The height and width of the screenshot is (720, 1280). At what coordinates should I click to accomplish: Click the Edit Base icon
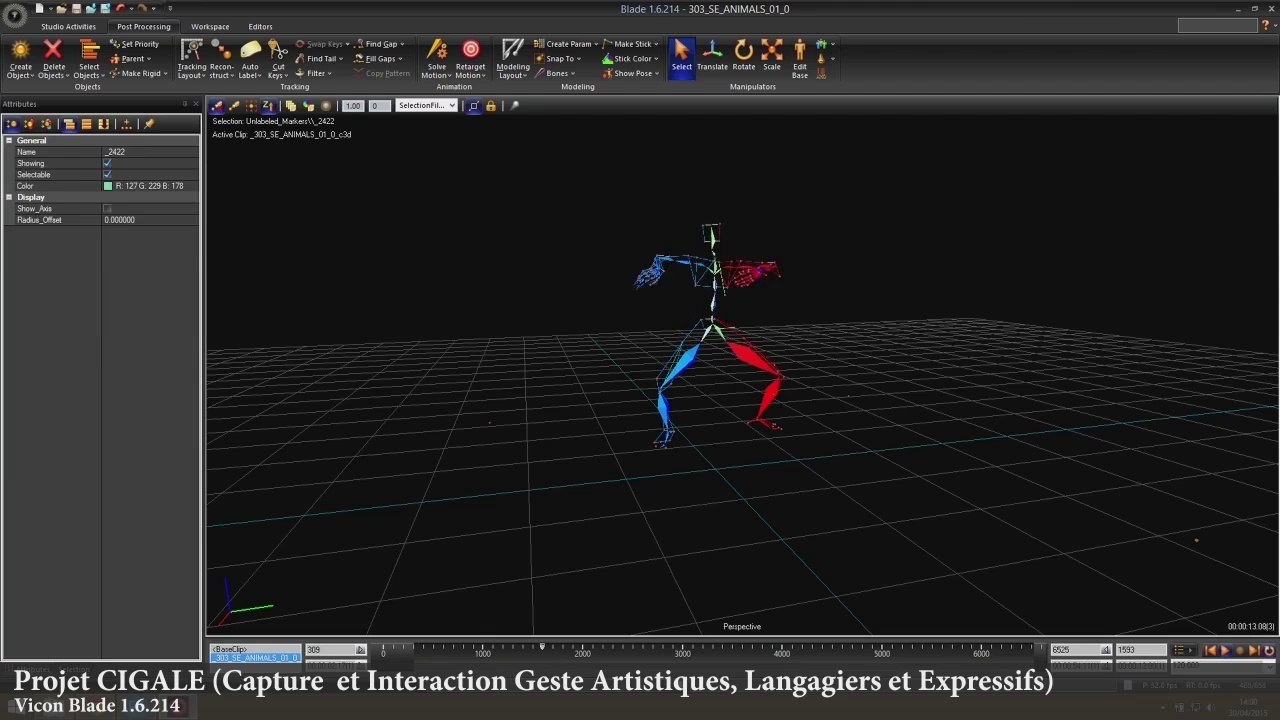[x=800, y=56]
